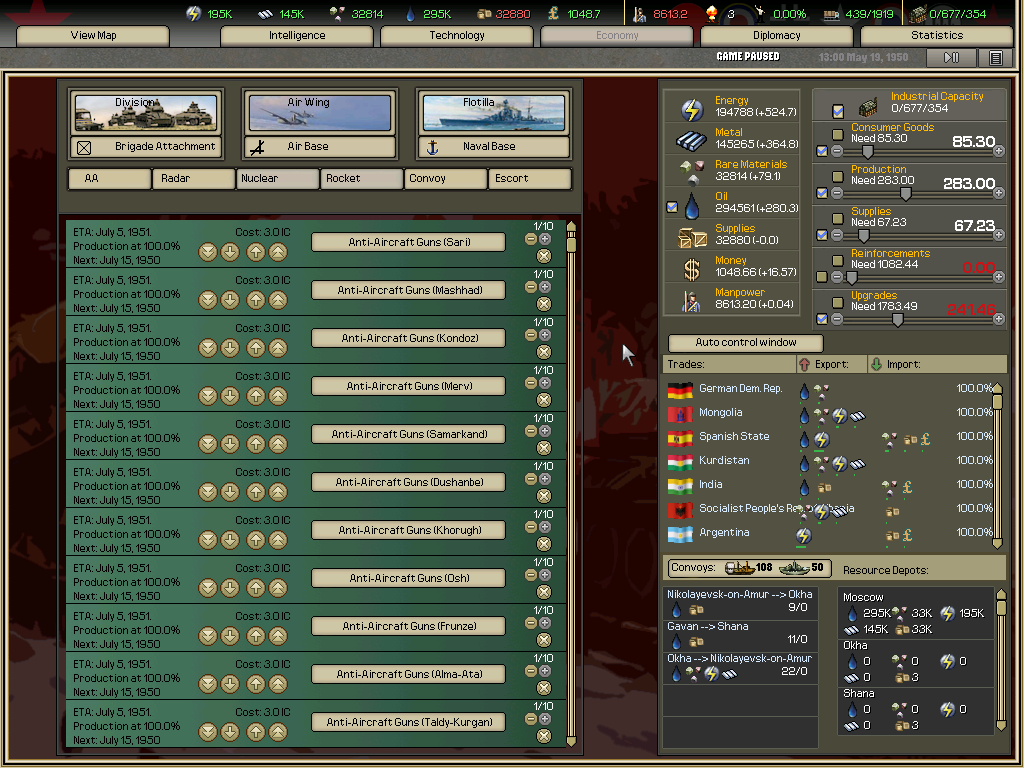This screenshot has width=1024, height=768.
Task: Click the Reinforcements slider minus button
Action: 837,277
